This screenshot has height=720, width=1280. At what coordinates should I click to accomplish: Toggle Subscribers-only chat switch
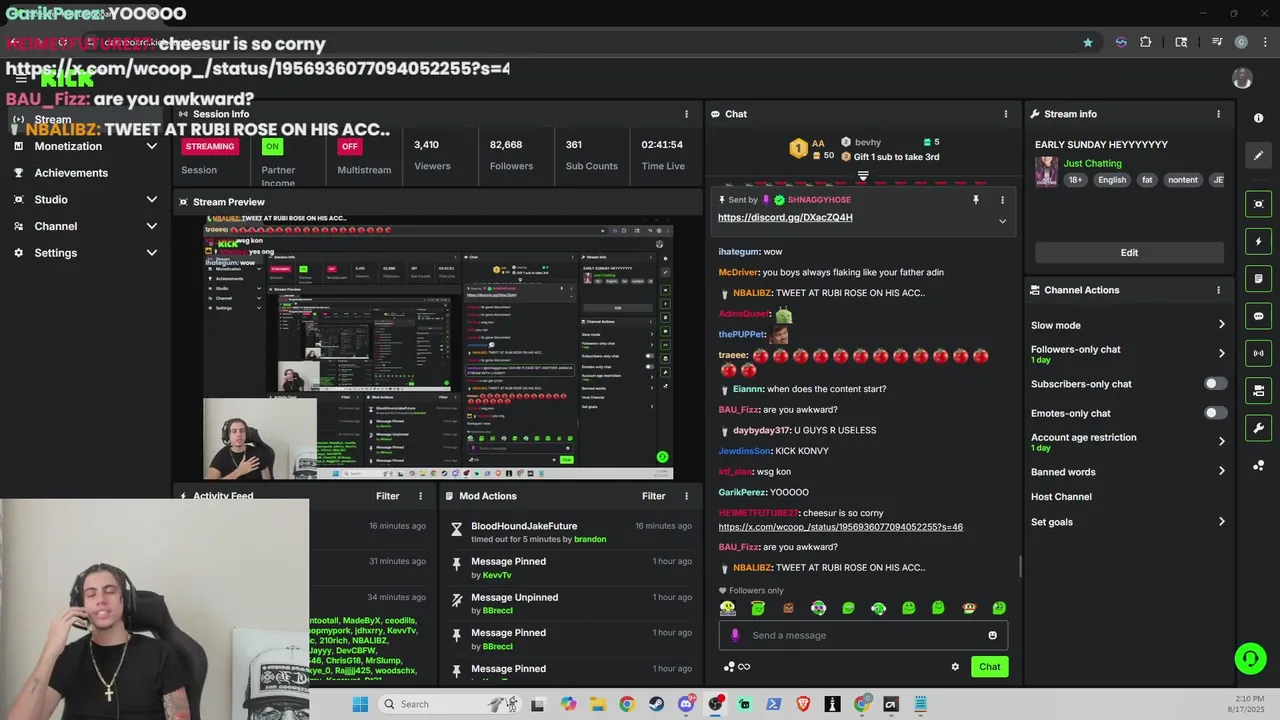[x=1215, y=384]
